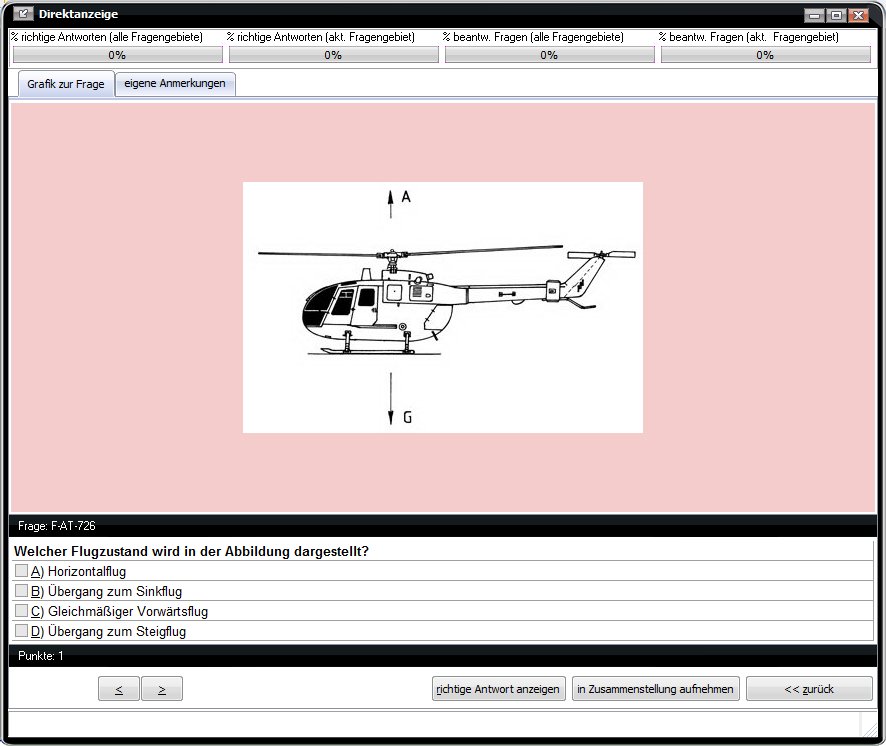Click the << zurück button
Screen dimensions: 886x746
click(x=809, y=688)
